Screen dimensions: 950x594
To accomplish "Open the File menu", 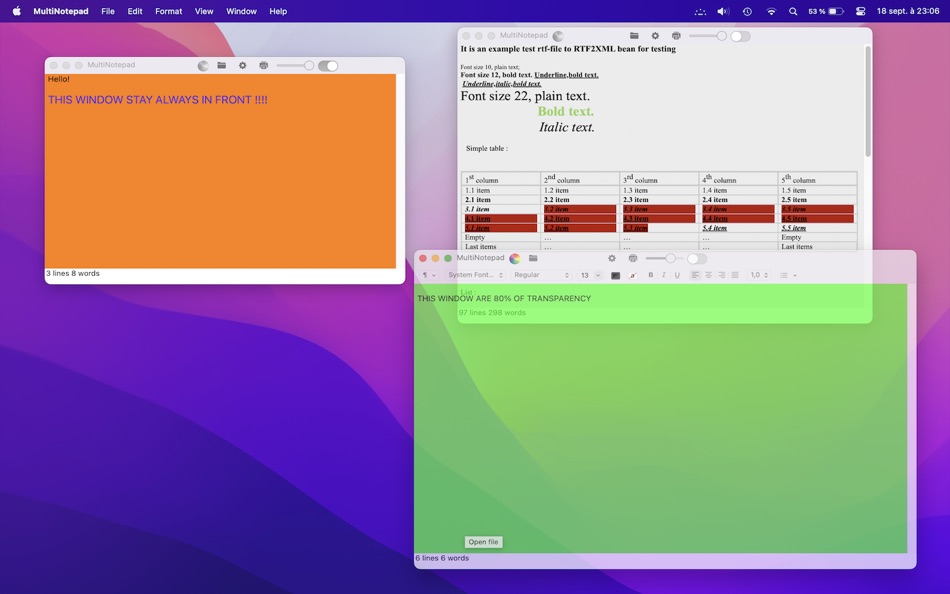I will (108, 12).
